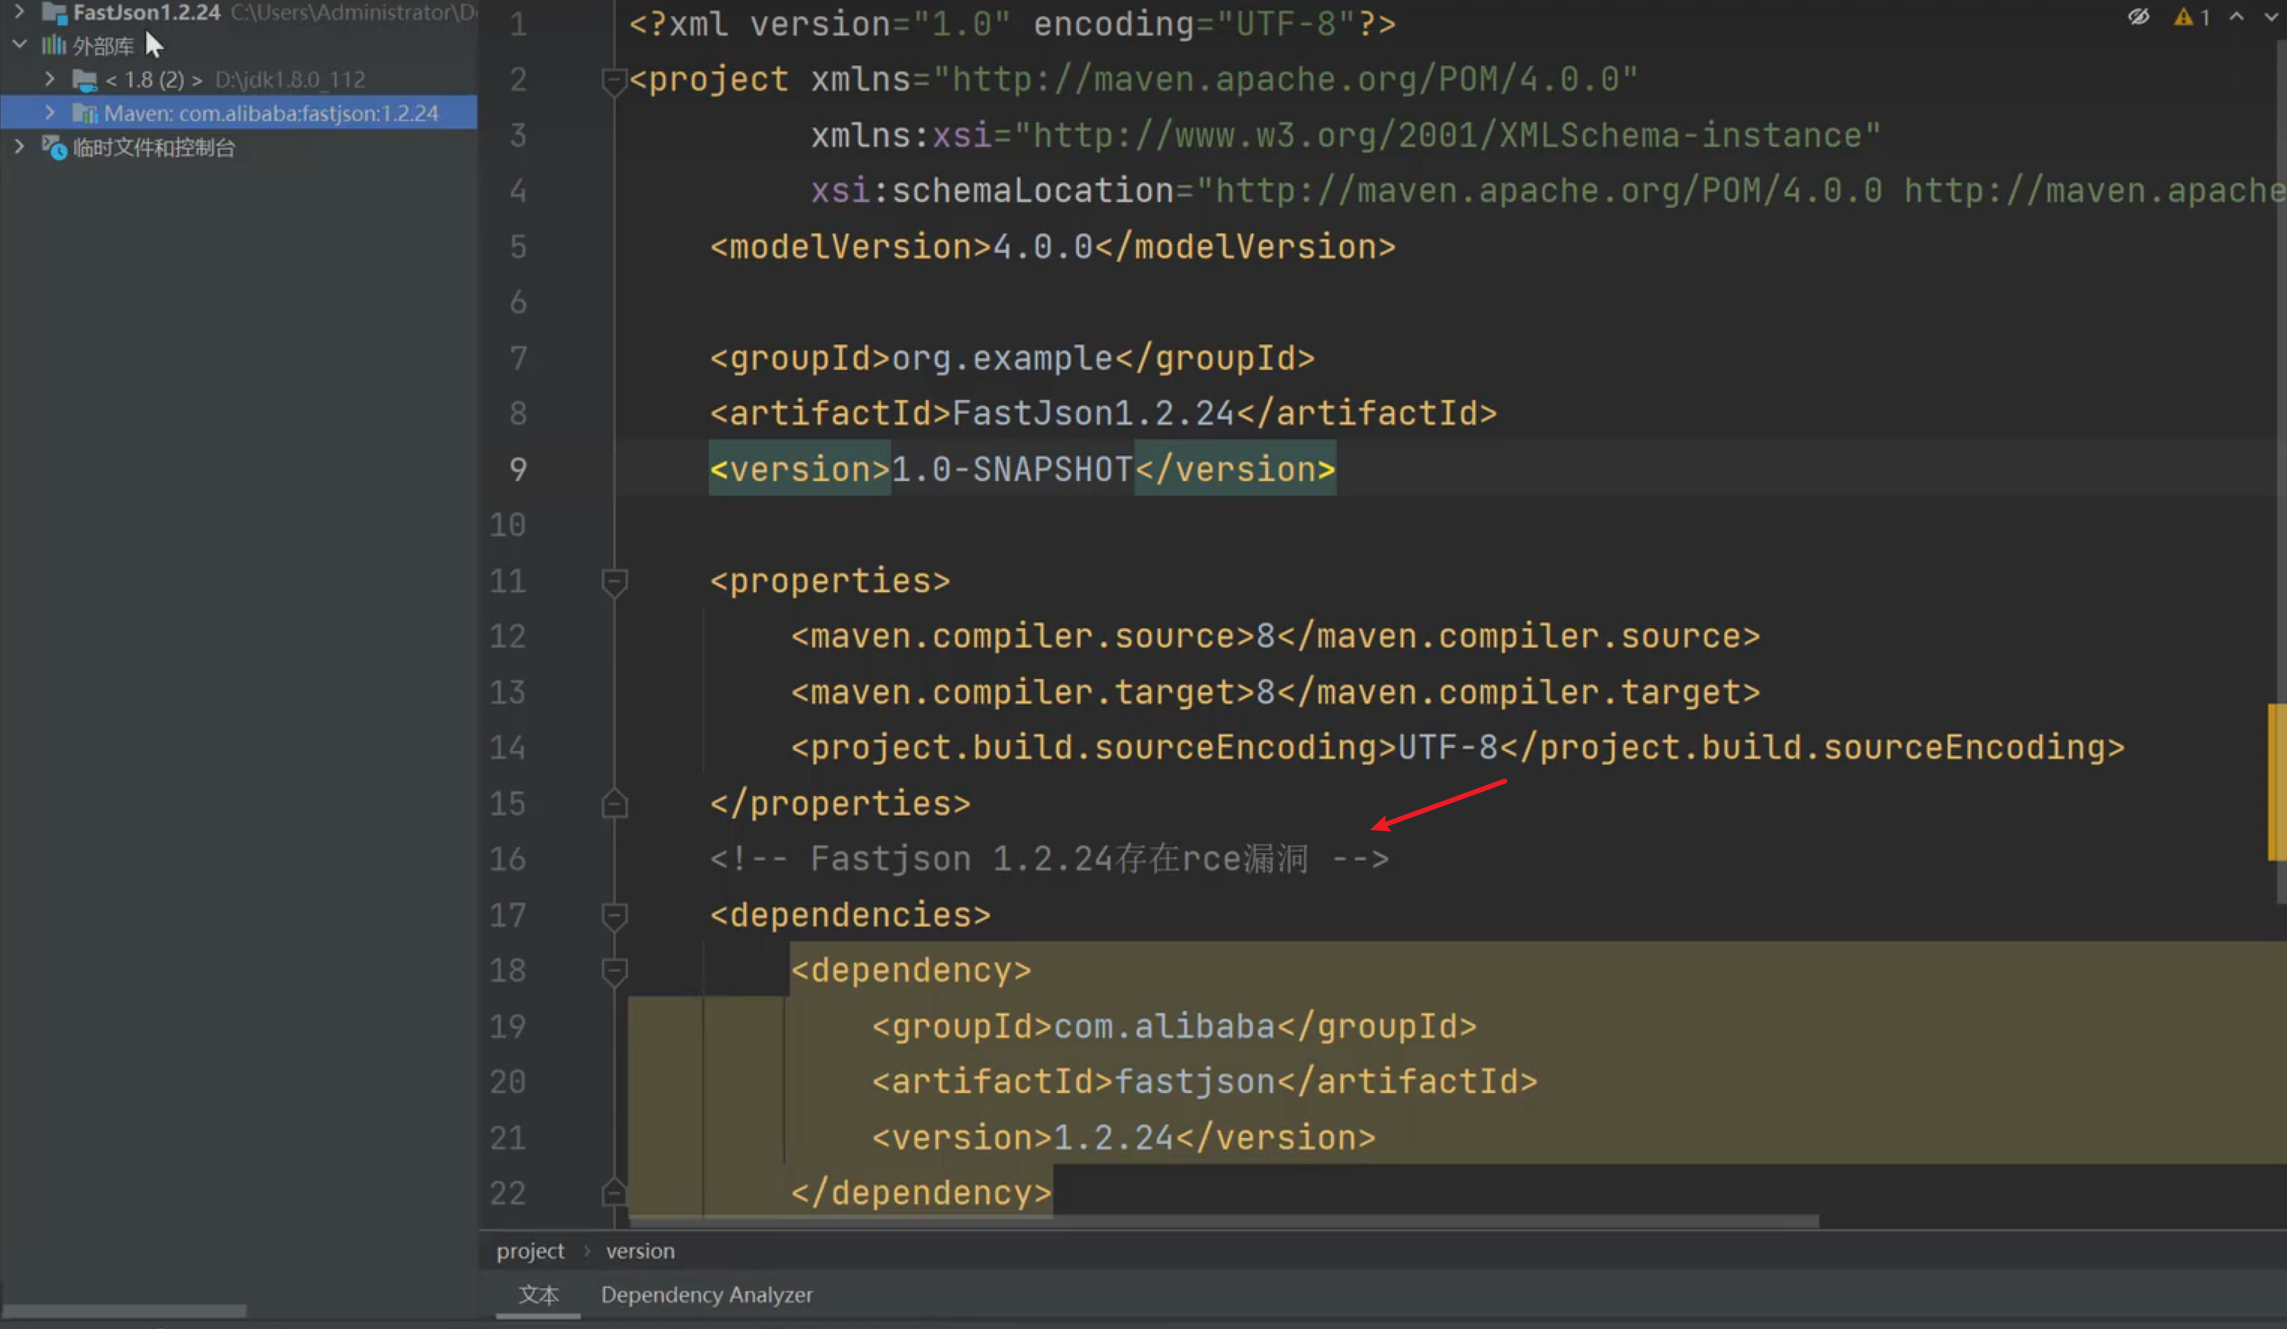The image size is (2287, 1329).
Task: Click the editor horizontal scrollbar
Action: (x=1222, y=1221)
